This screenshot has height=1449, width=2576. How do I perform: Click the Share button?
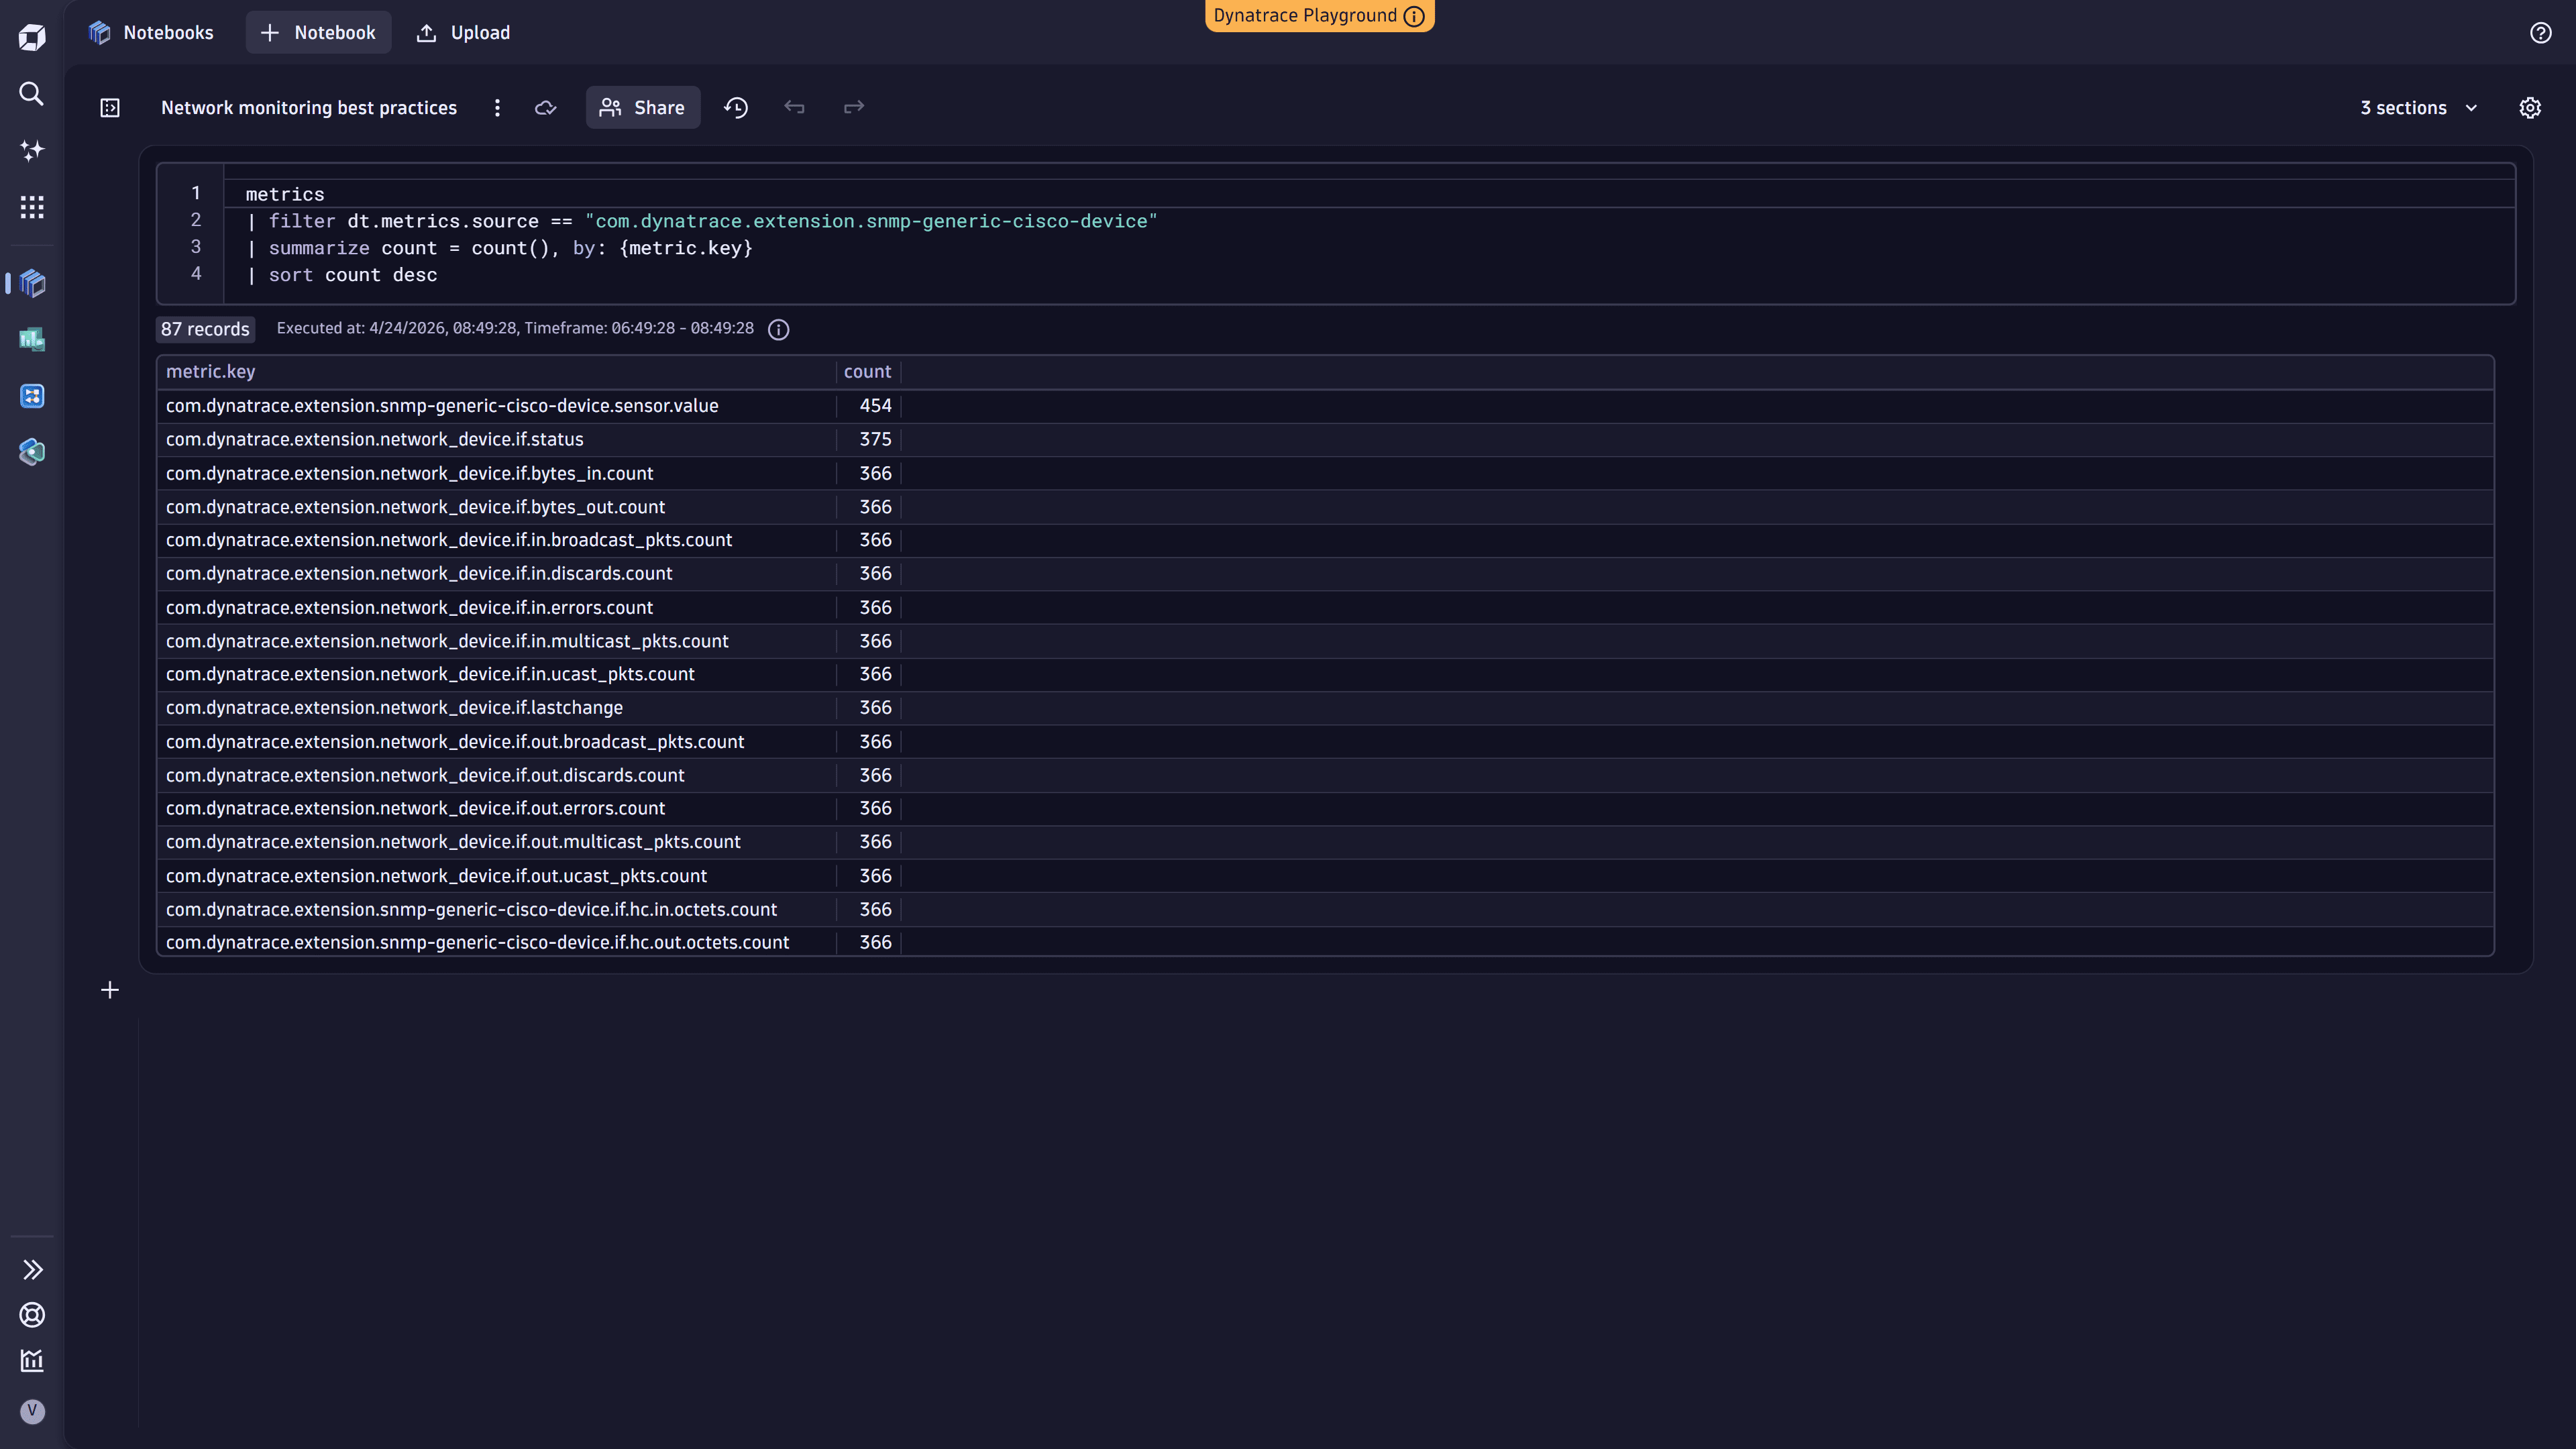643,108
